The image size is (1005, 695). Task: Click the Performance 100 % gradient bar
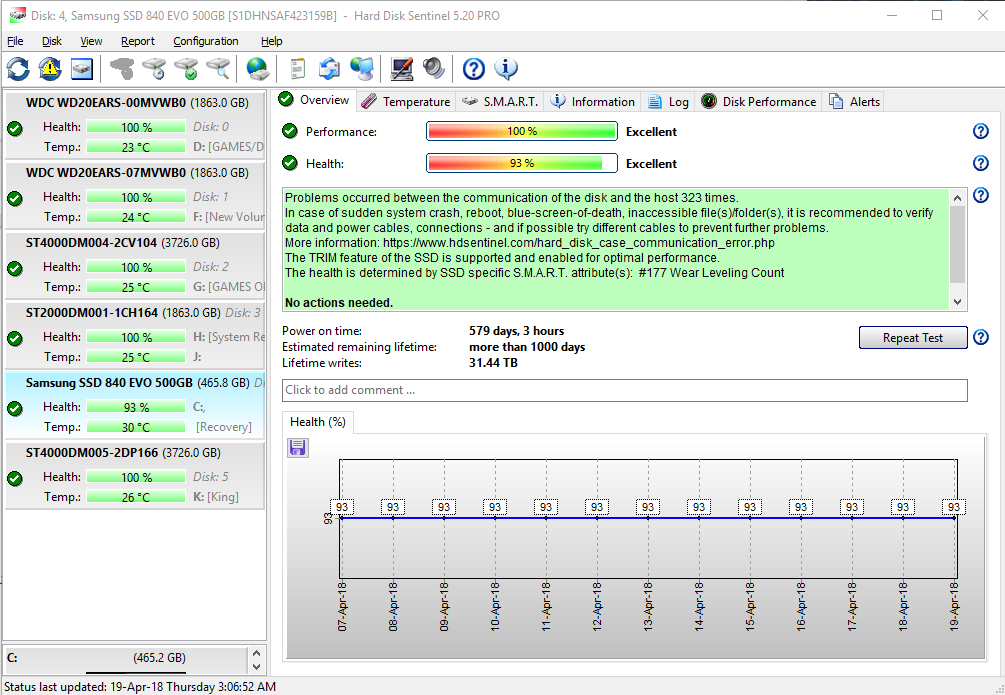pyautogui.click(x=522, y=131)
